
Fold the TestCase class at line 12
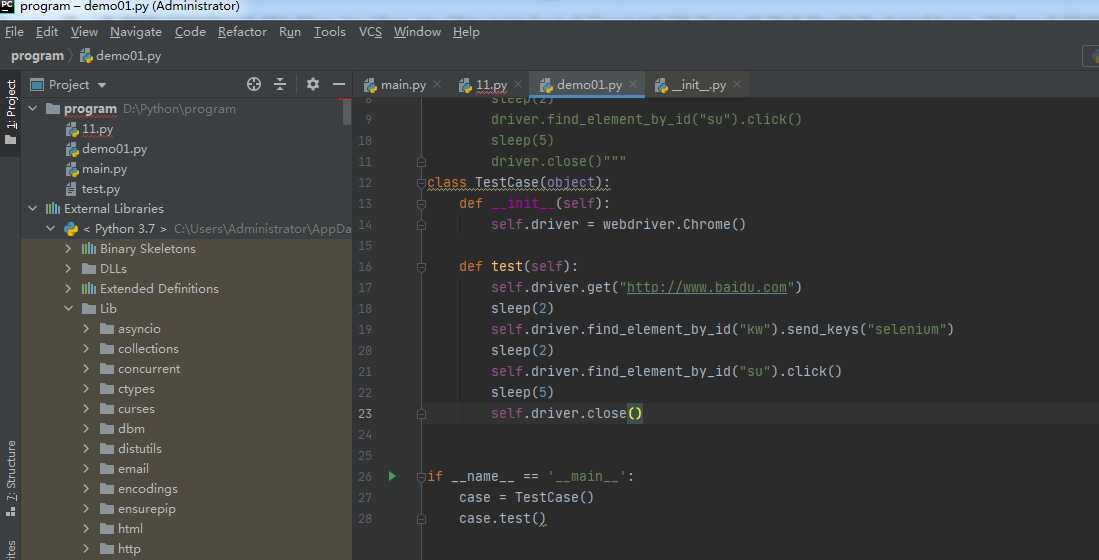point(421,183)
